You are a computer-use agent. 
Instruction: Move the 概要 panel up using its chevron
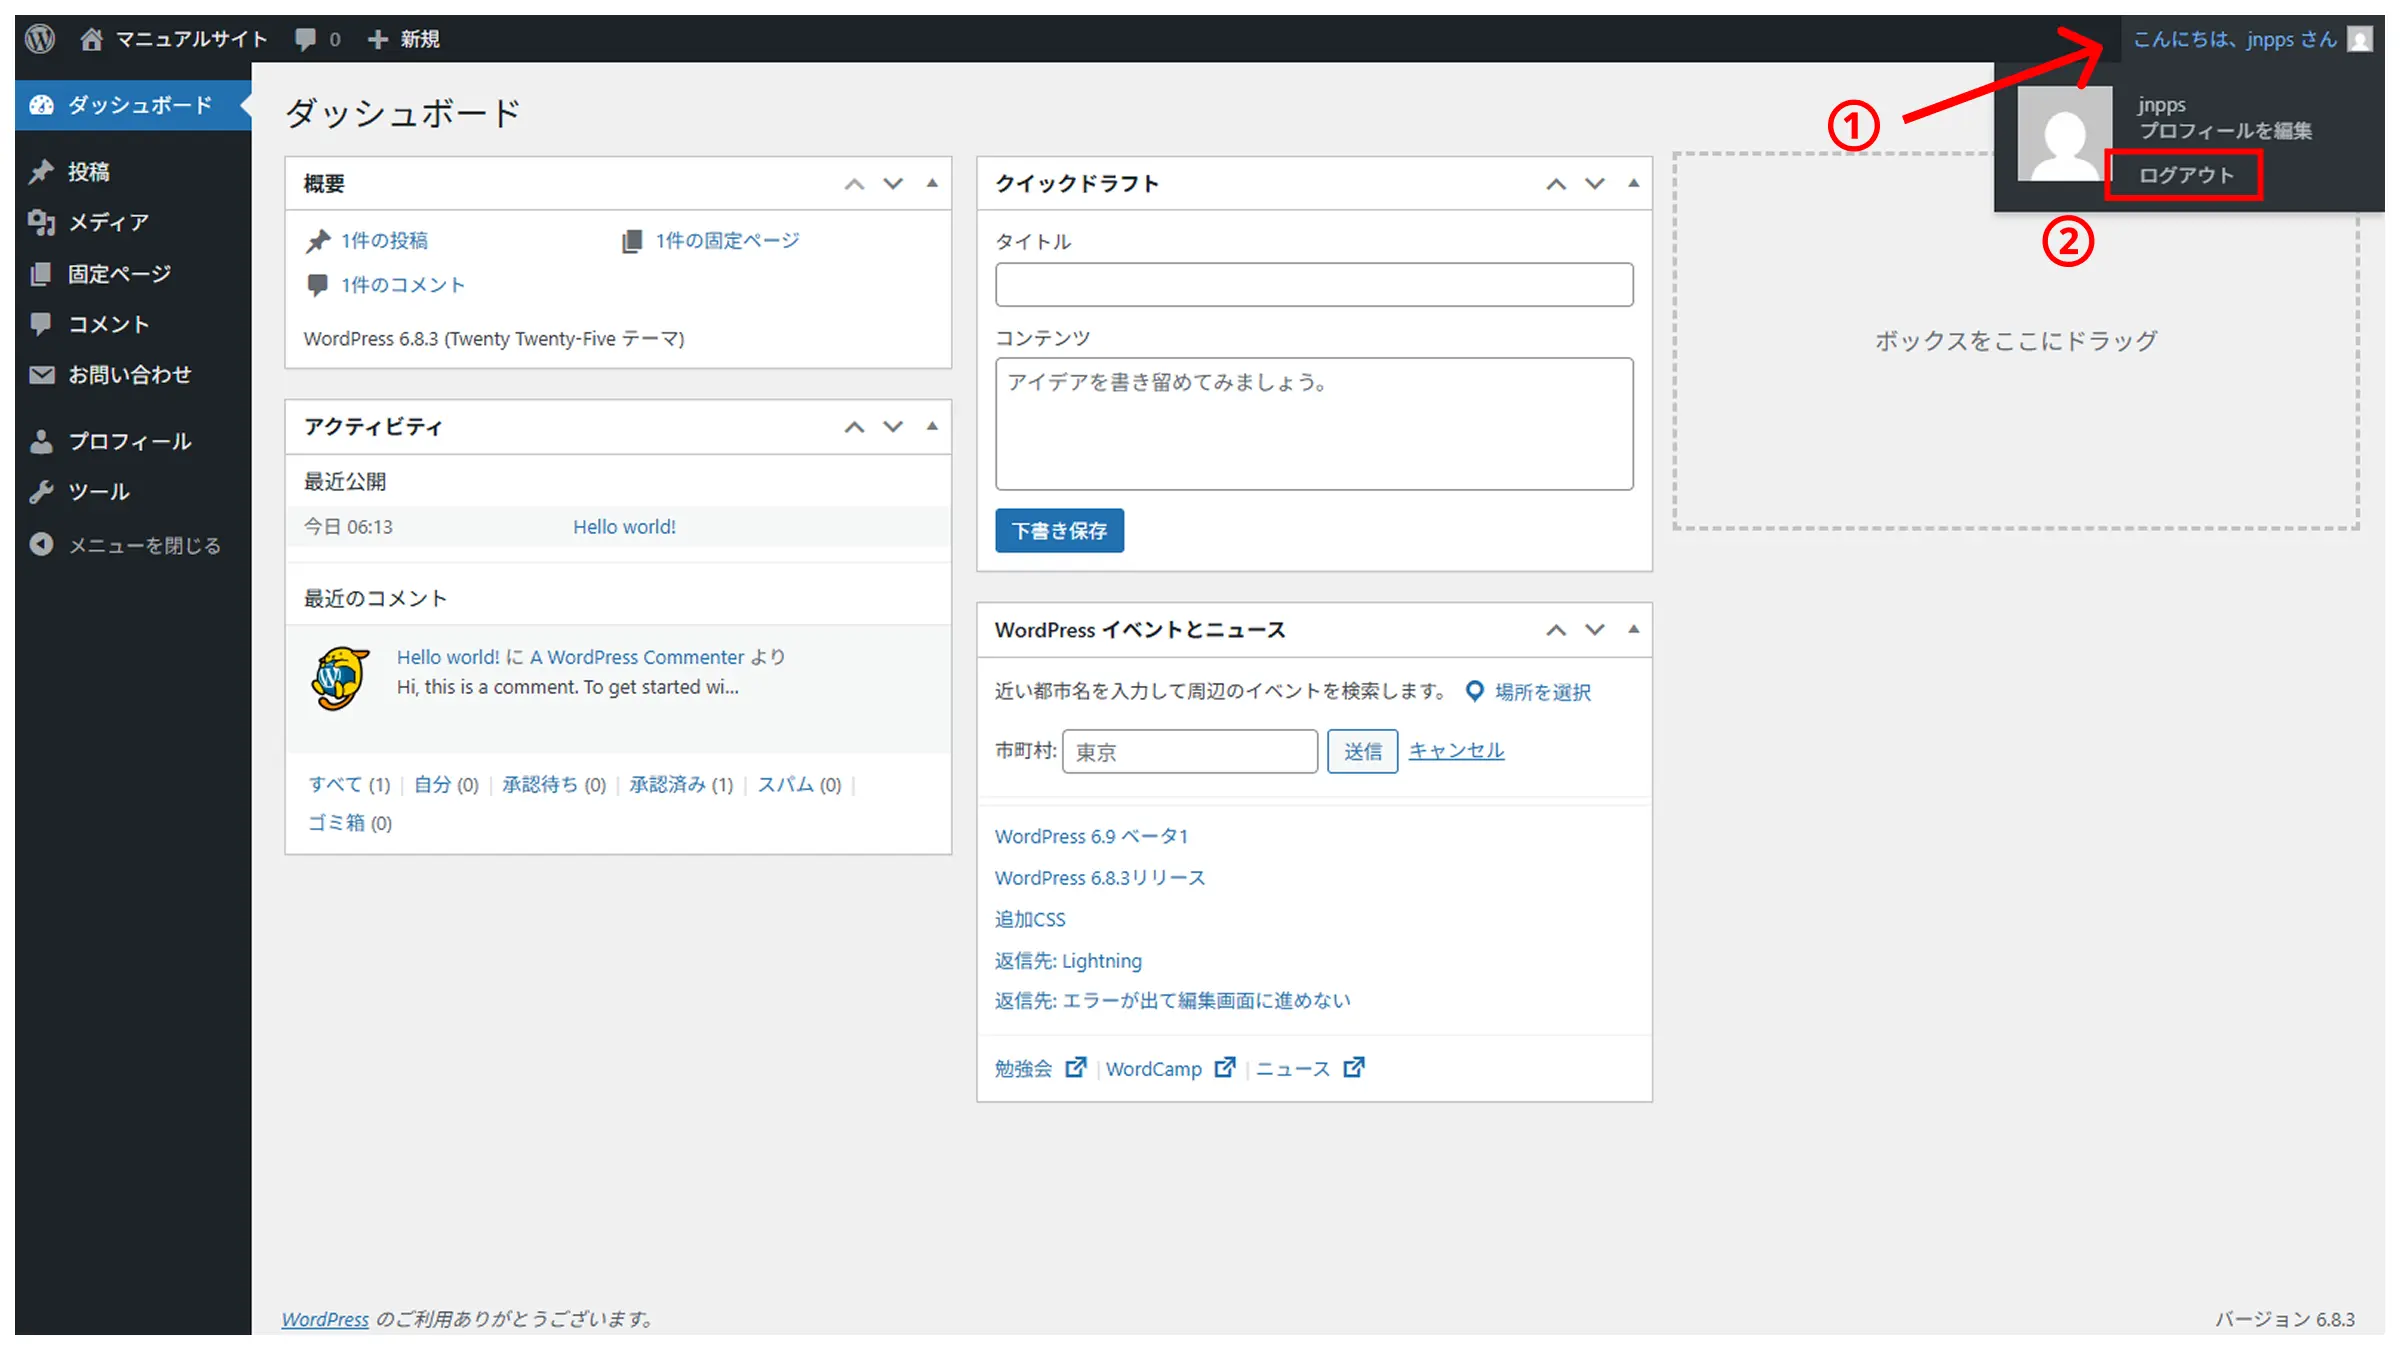pos(854,184)
